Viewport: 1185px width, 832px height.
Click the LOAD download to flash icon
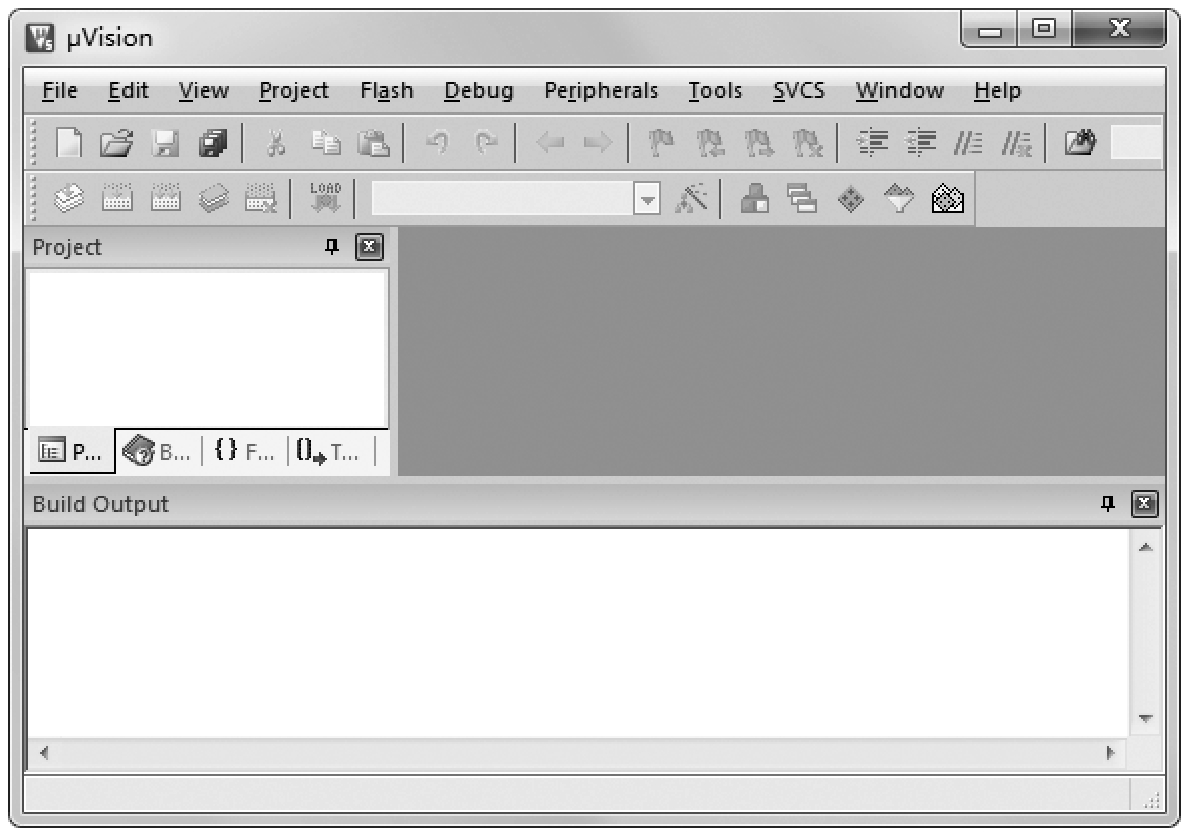pos(326,197)
